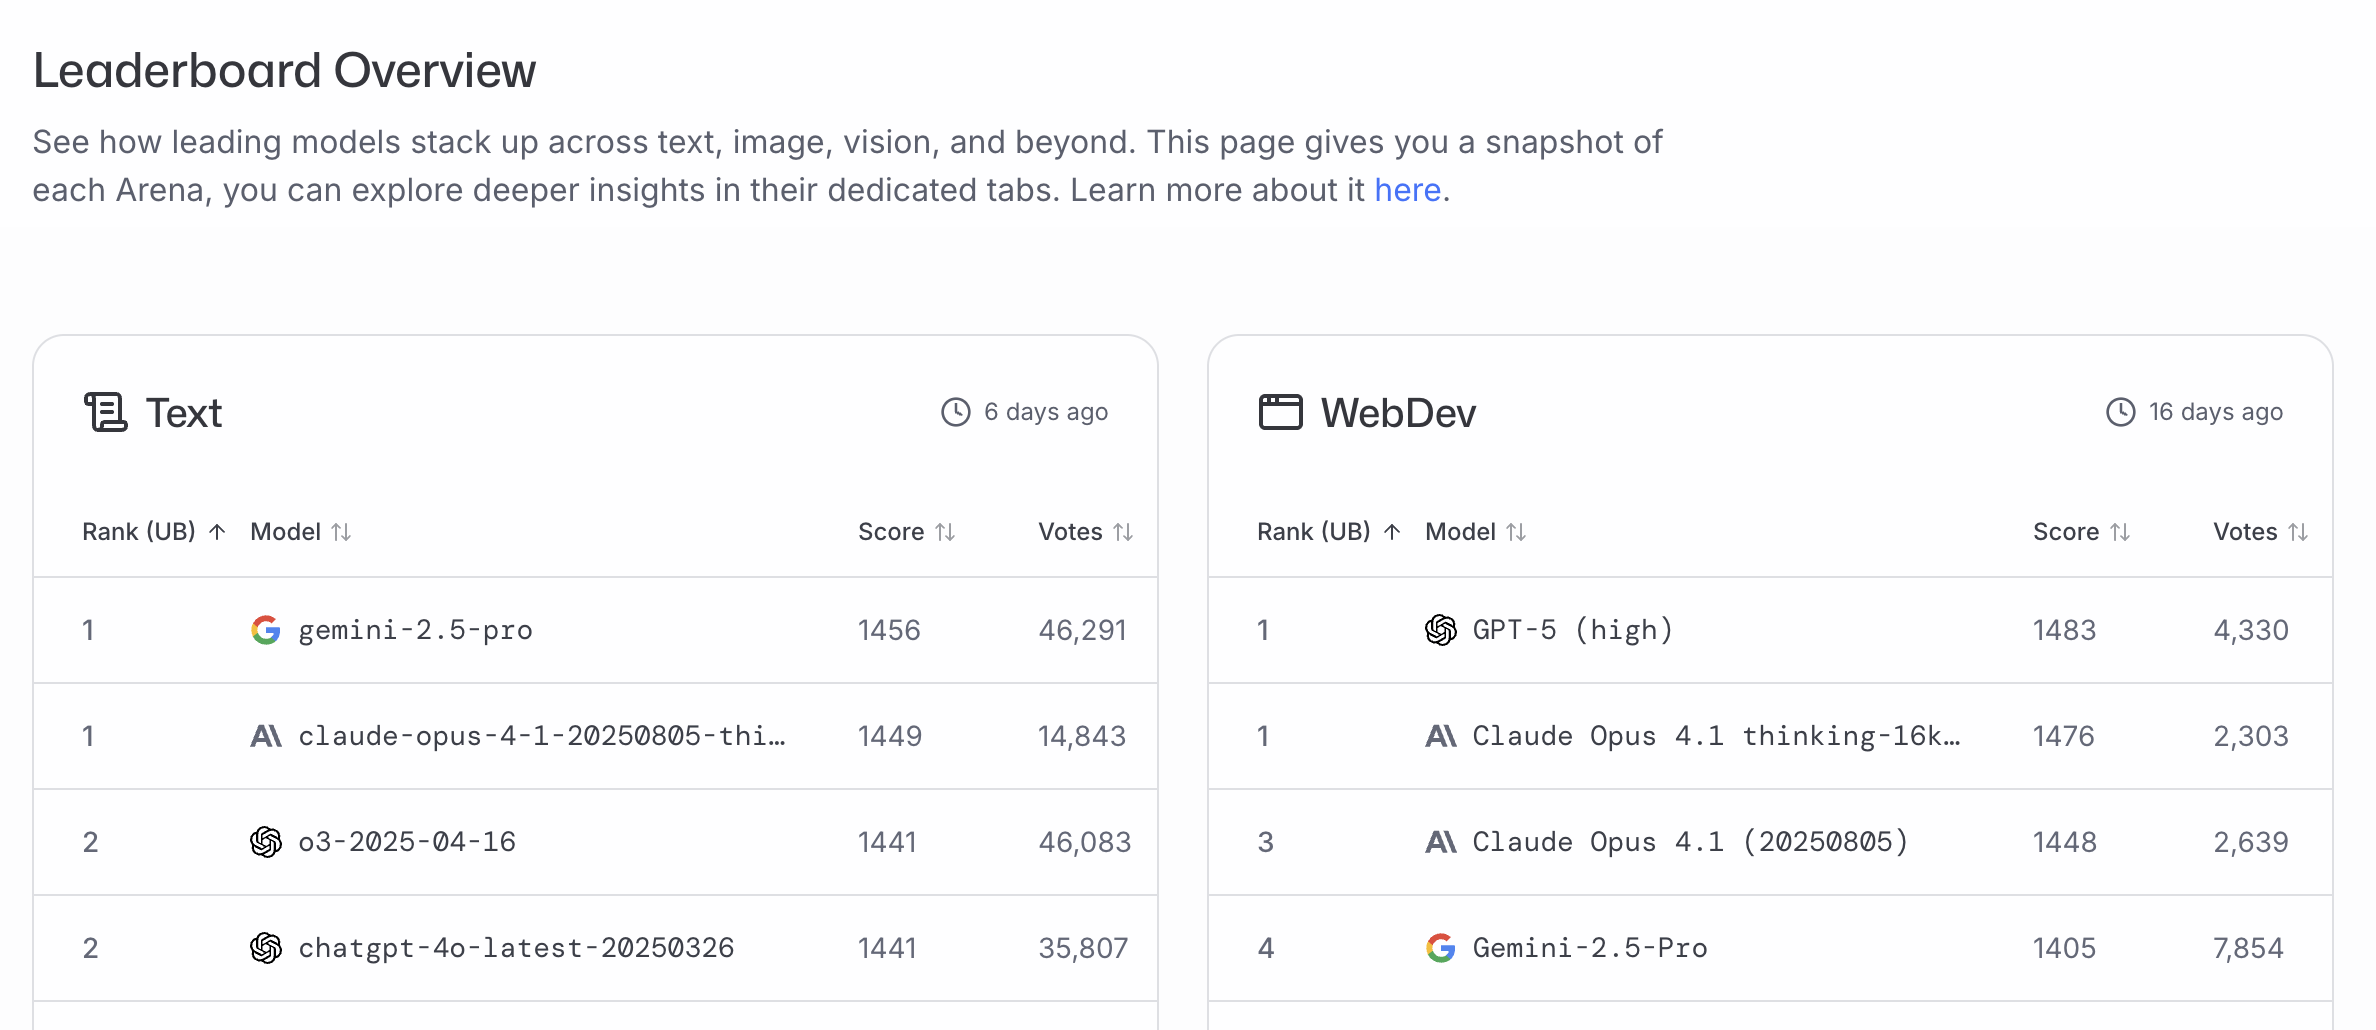Select the chatgpt-4o-latest-20250326 model name
This screenshot has height=1030, width=2376.
click(516, 948)
